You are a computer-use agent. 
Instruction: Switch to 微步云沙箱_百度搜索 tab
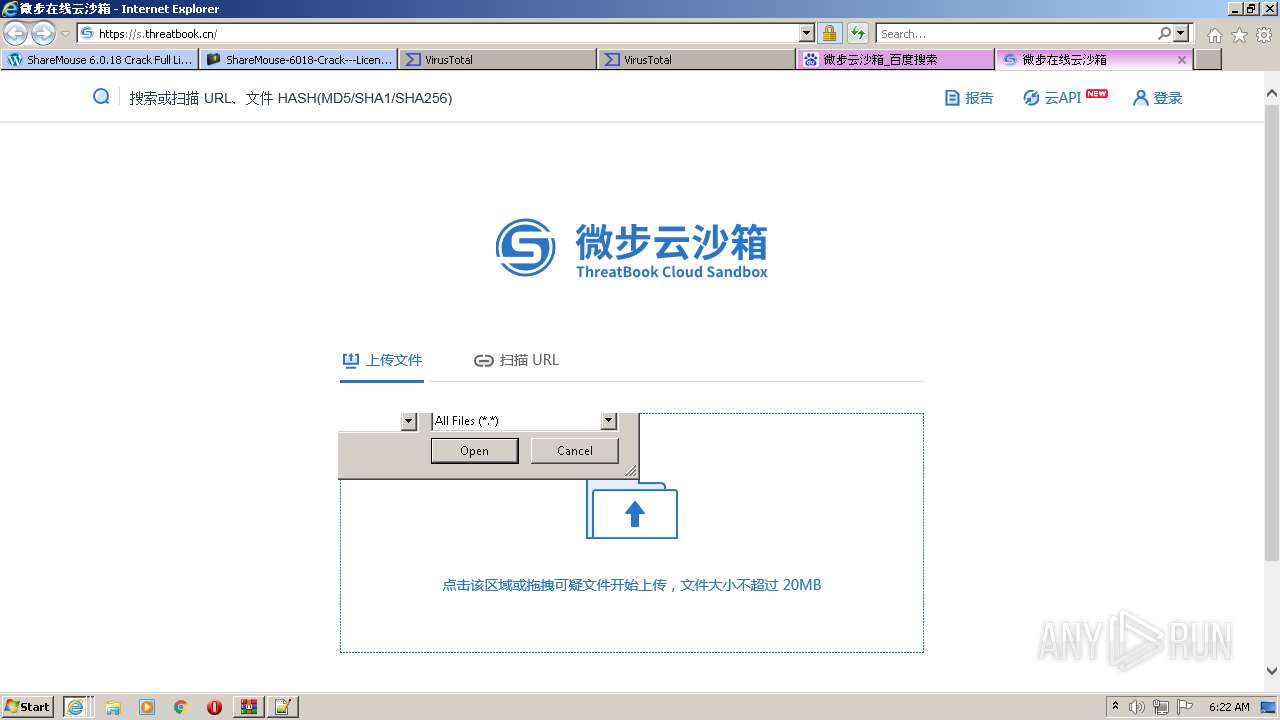895,60
